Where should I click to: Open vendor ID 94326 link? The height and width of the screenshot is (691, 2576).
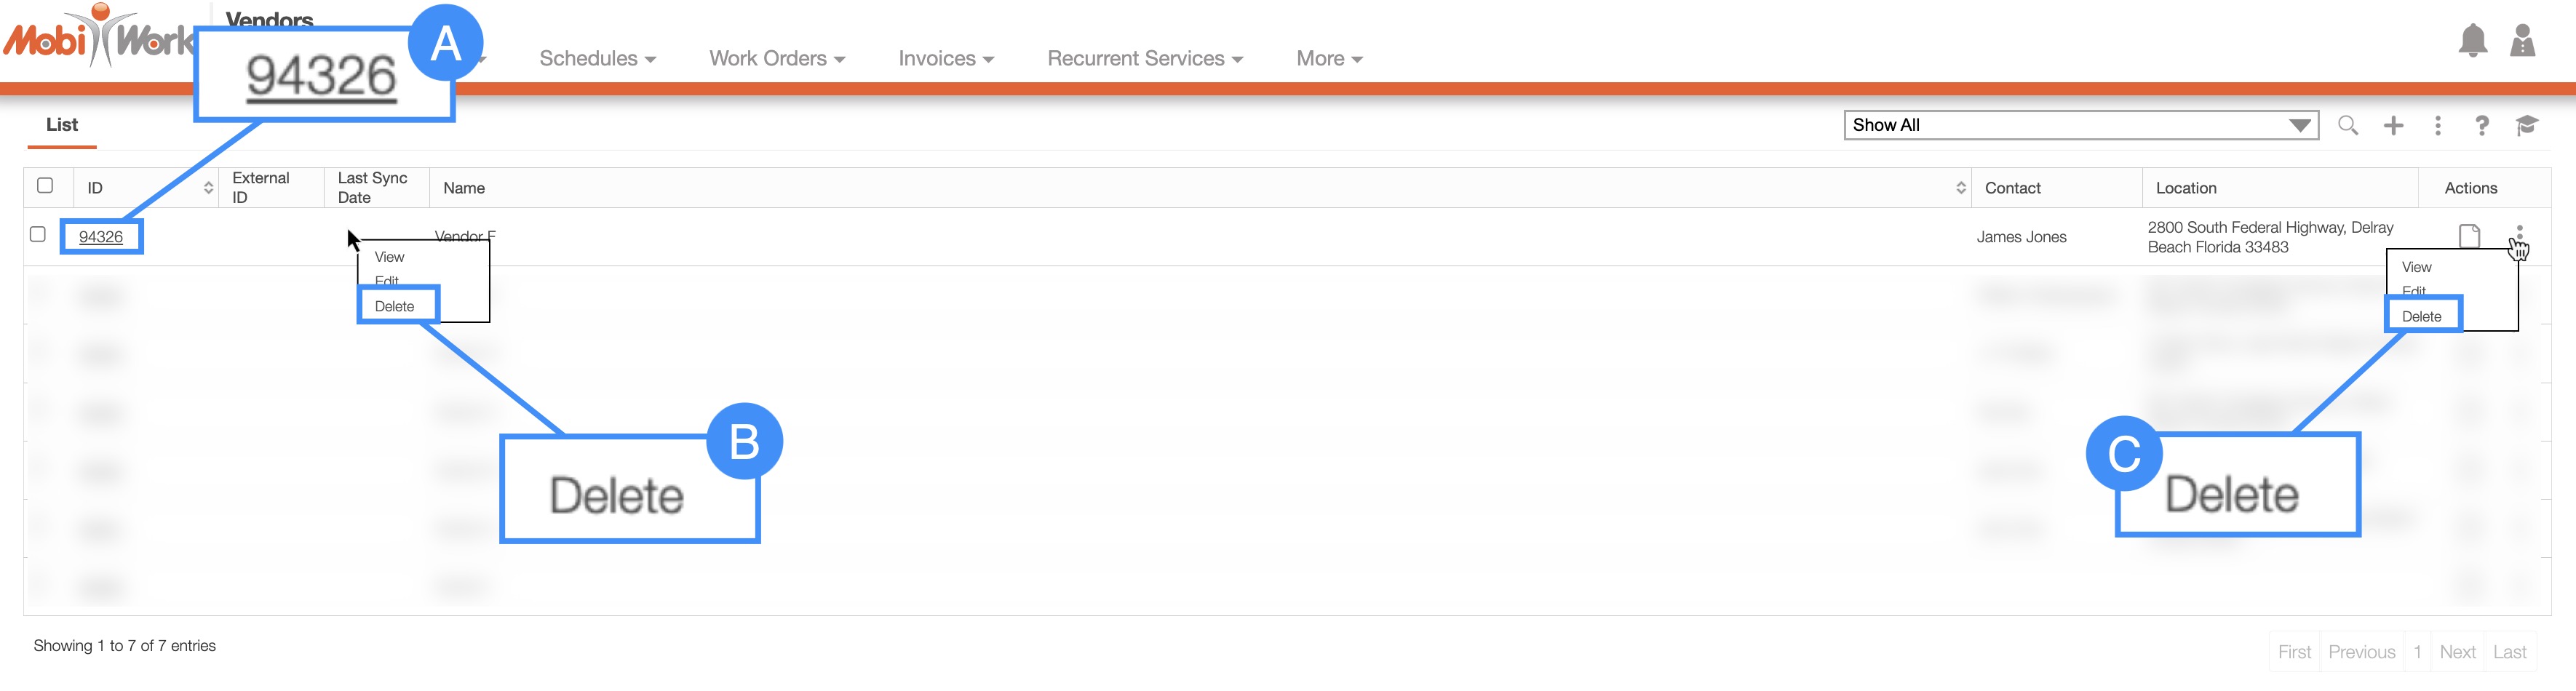[x=101, y=237]
